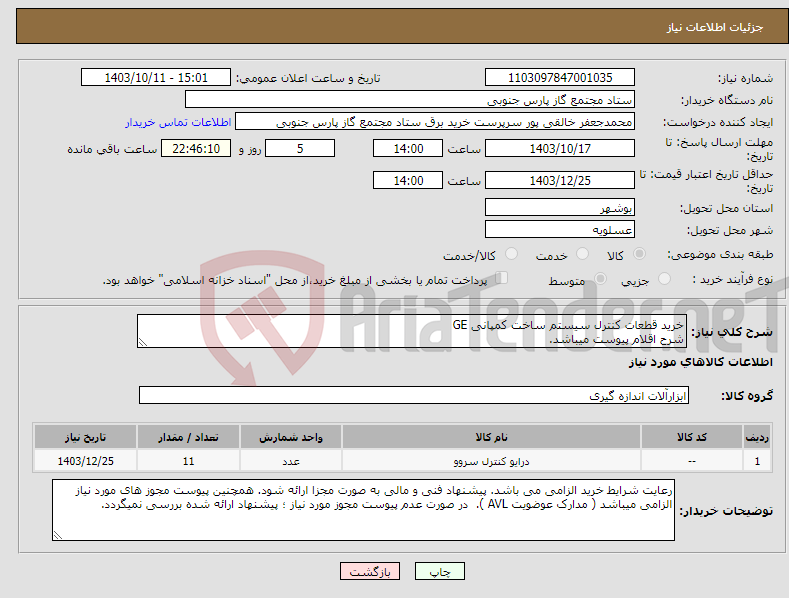Click the response deadline date 1403/10/17
789x598 pixels.
560,148
